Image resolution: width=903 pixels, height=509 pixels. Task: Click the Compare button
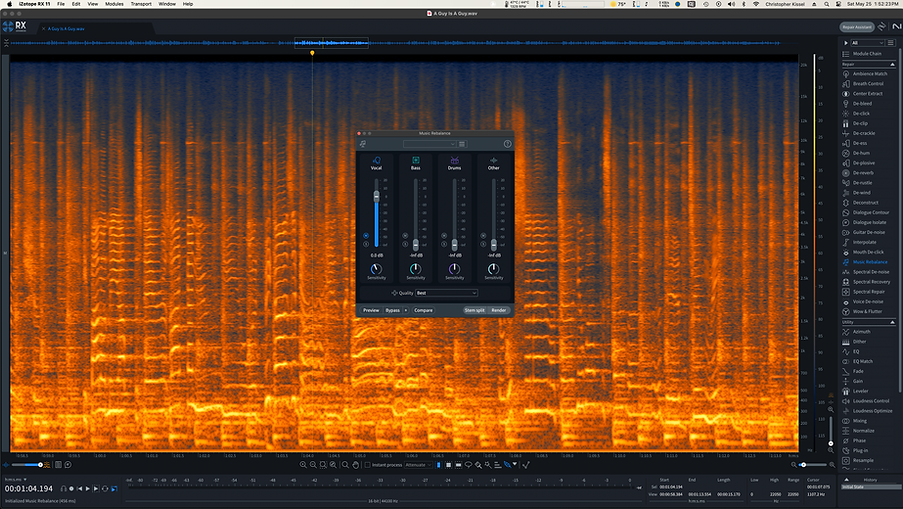click(423, 310)
